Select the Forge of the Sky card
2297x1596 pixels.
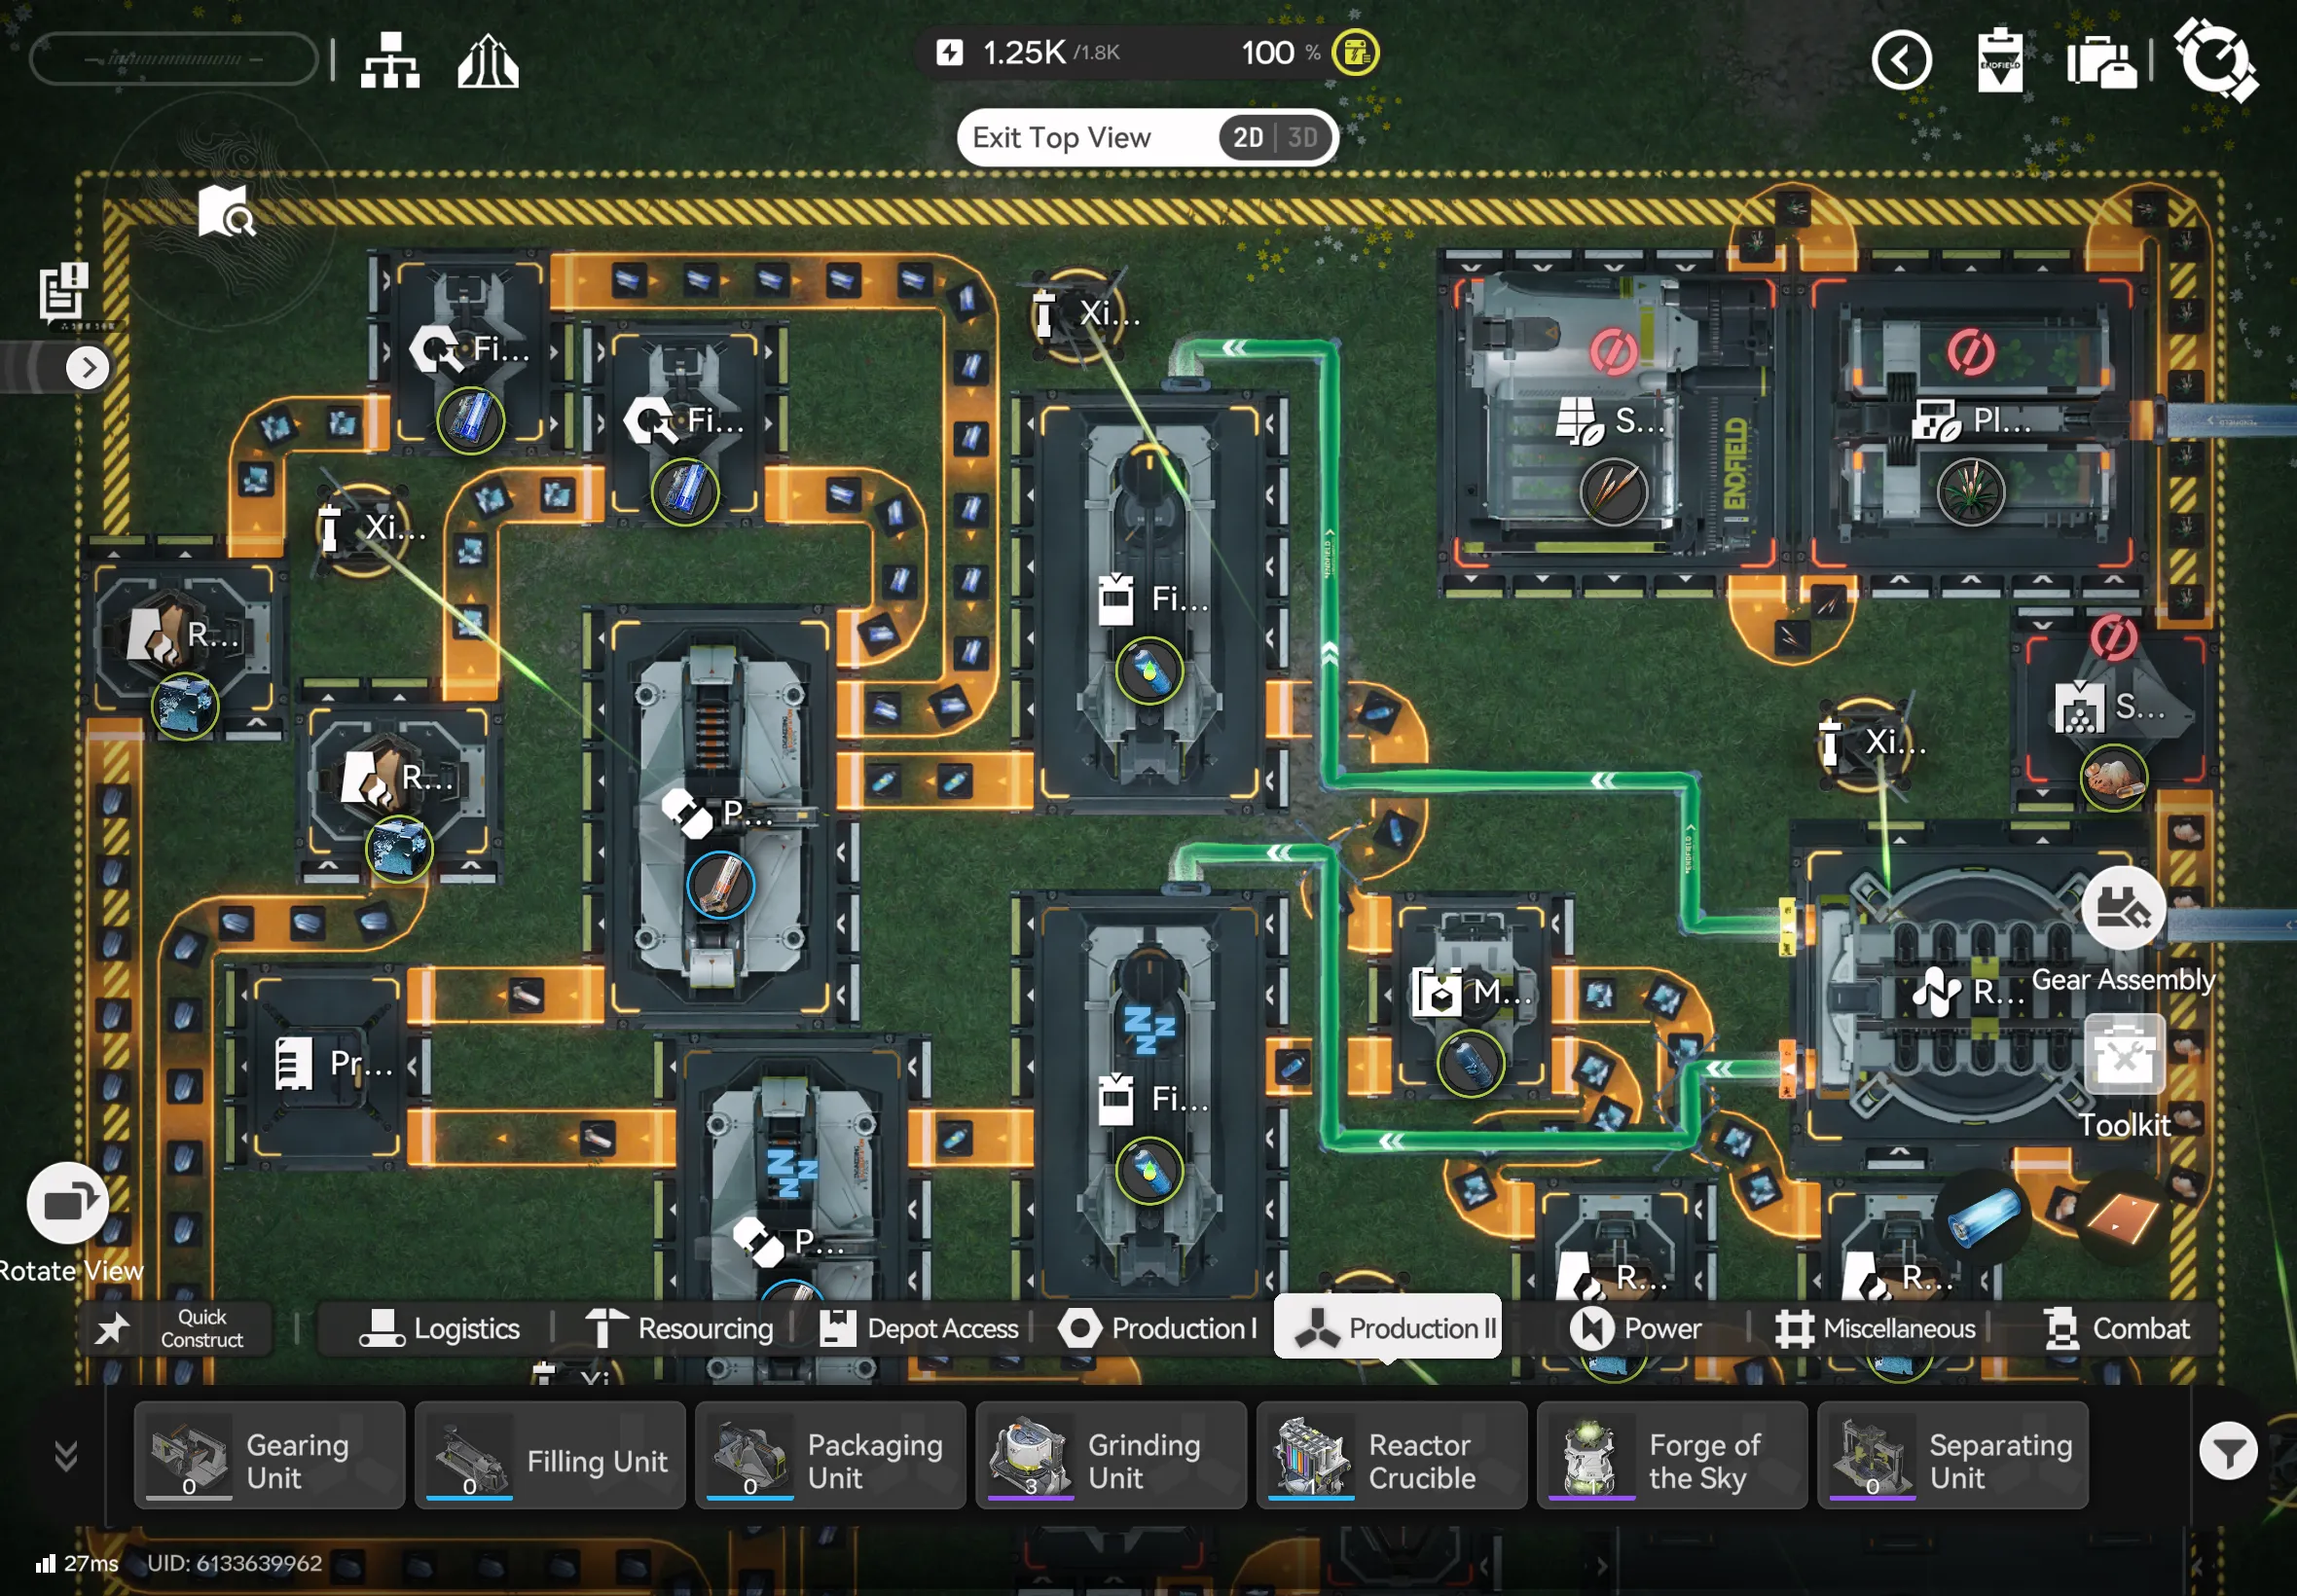pos(1673,1456)
